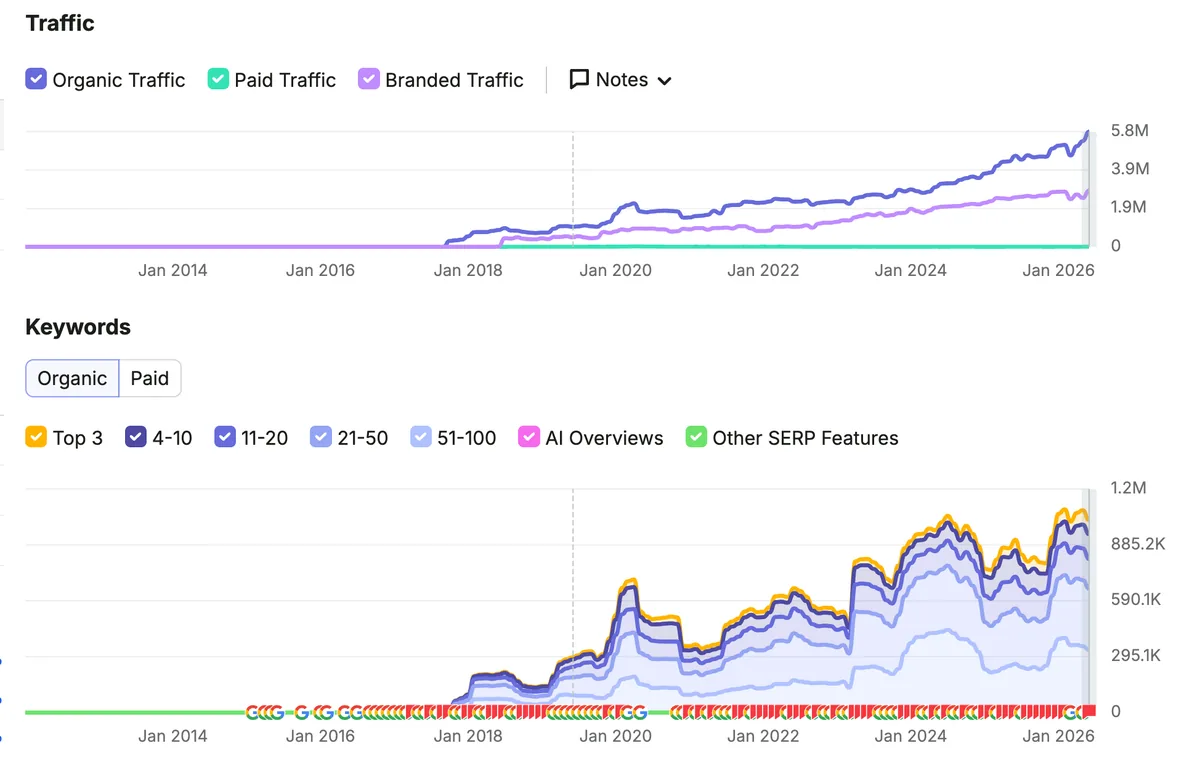
Task: Click Jan 2026 on the Keywords chart axis
Action: coord(1059,736)
